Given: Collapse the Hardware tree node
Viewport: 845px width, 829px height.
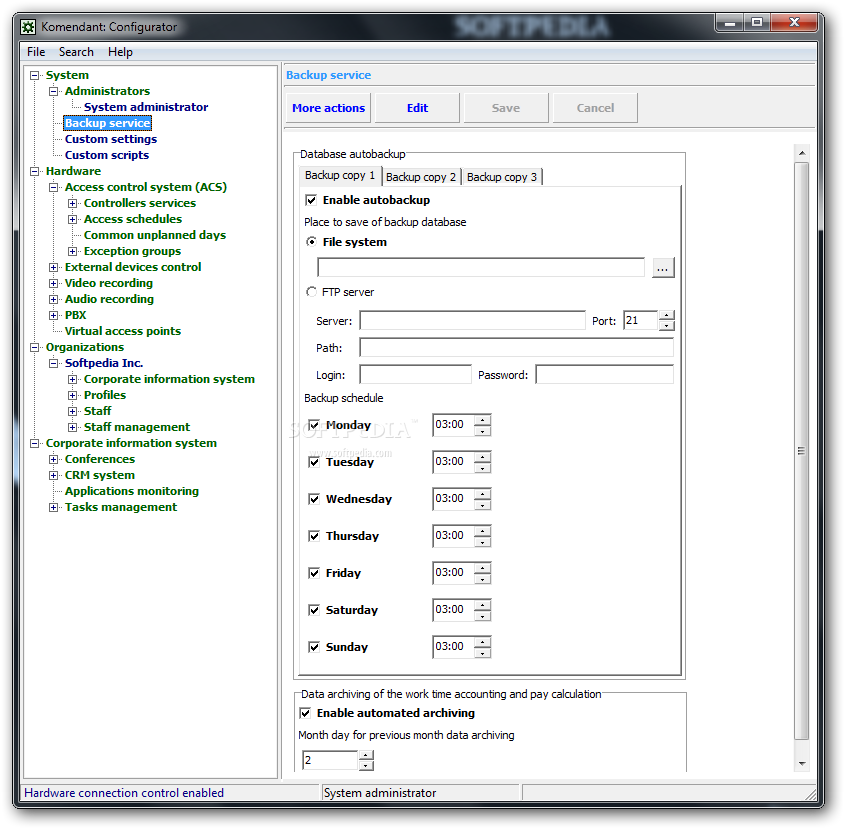Looking at the screenshot, I should [x=34, y=171].
